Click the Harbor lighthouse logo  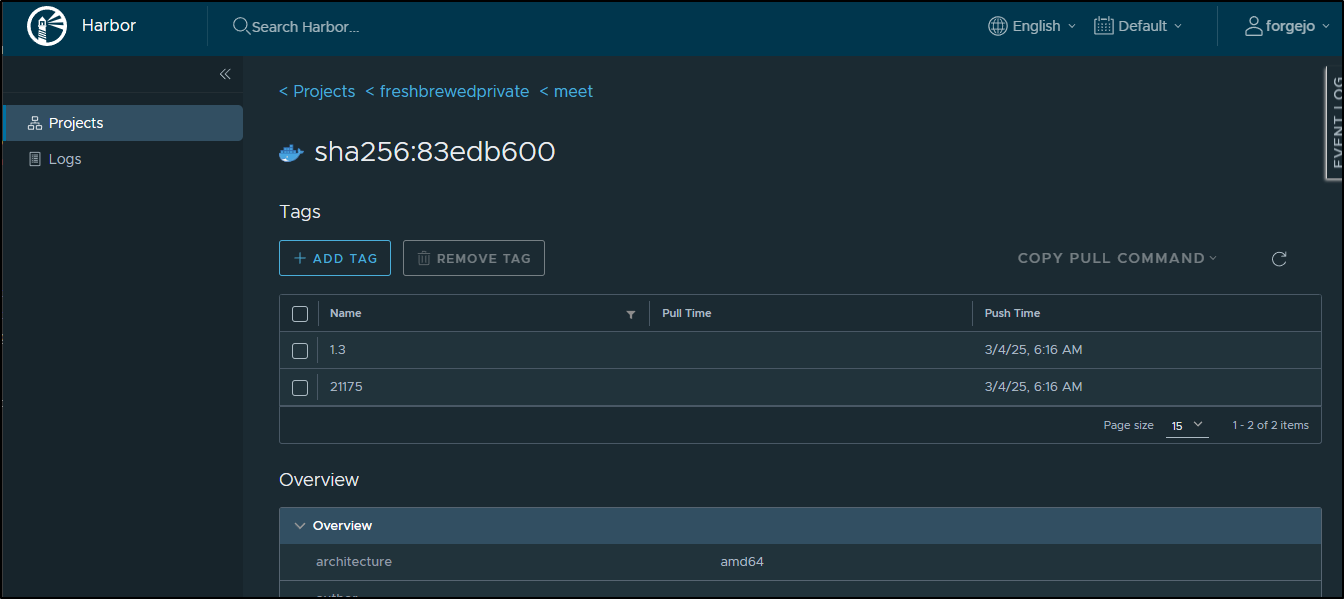pos(47,26)
